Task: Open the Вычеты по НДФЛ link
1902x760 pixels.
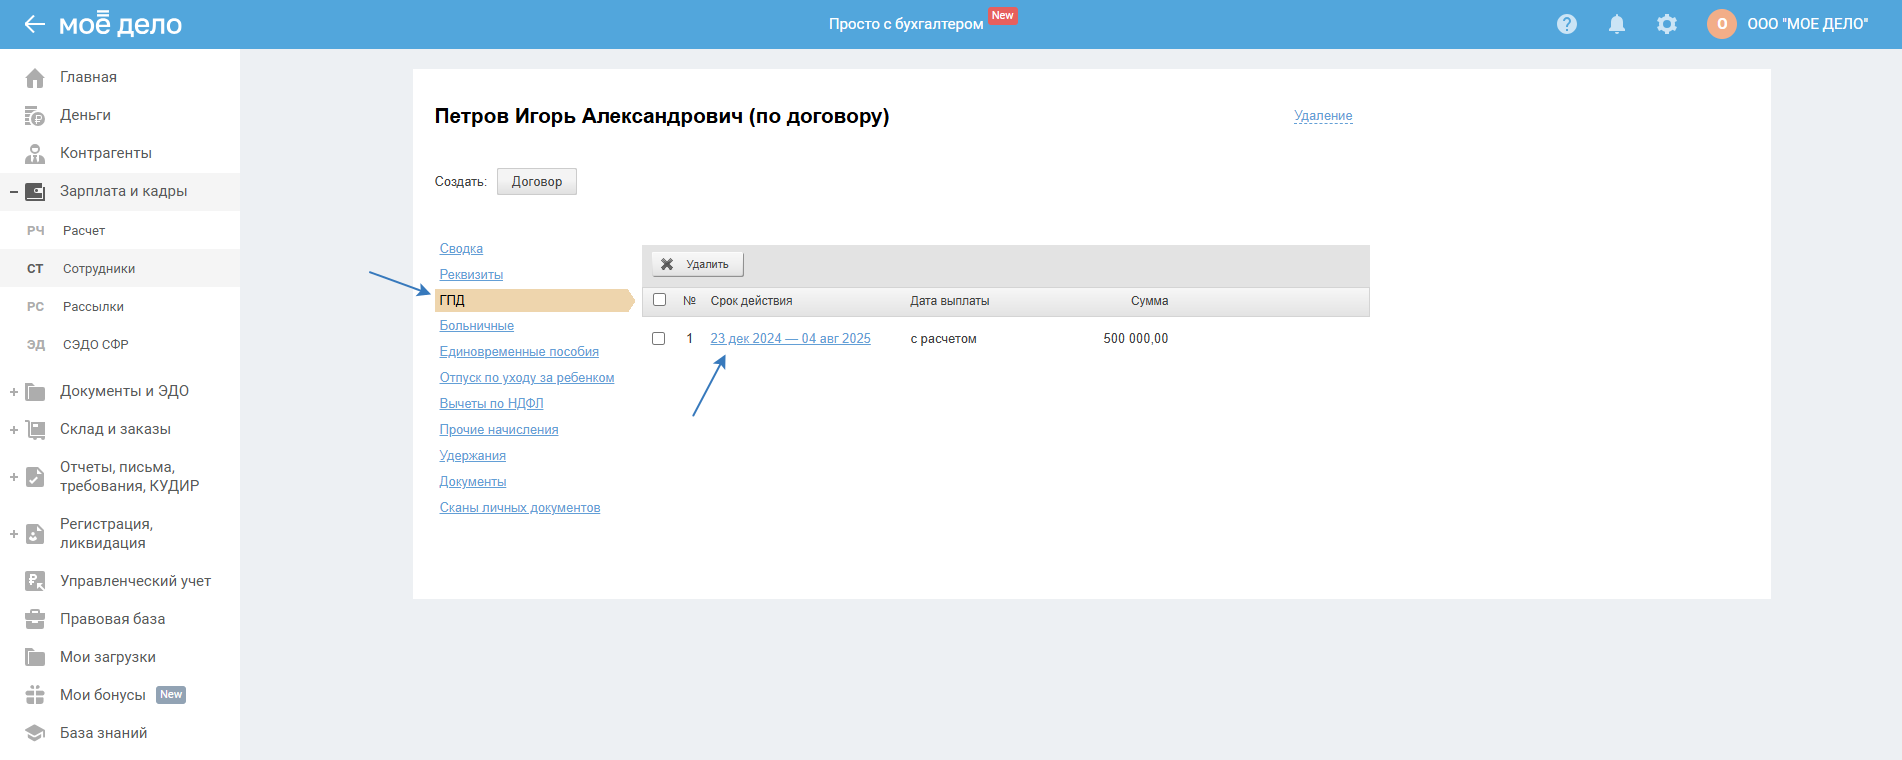Action: 491,404
